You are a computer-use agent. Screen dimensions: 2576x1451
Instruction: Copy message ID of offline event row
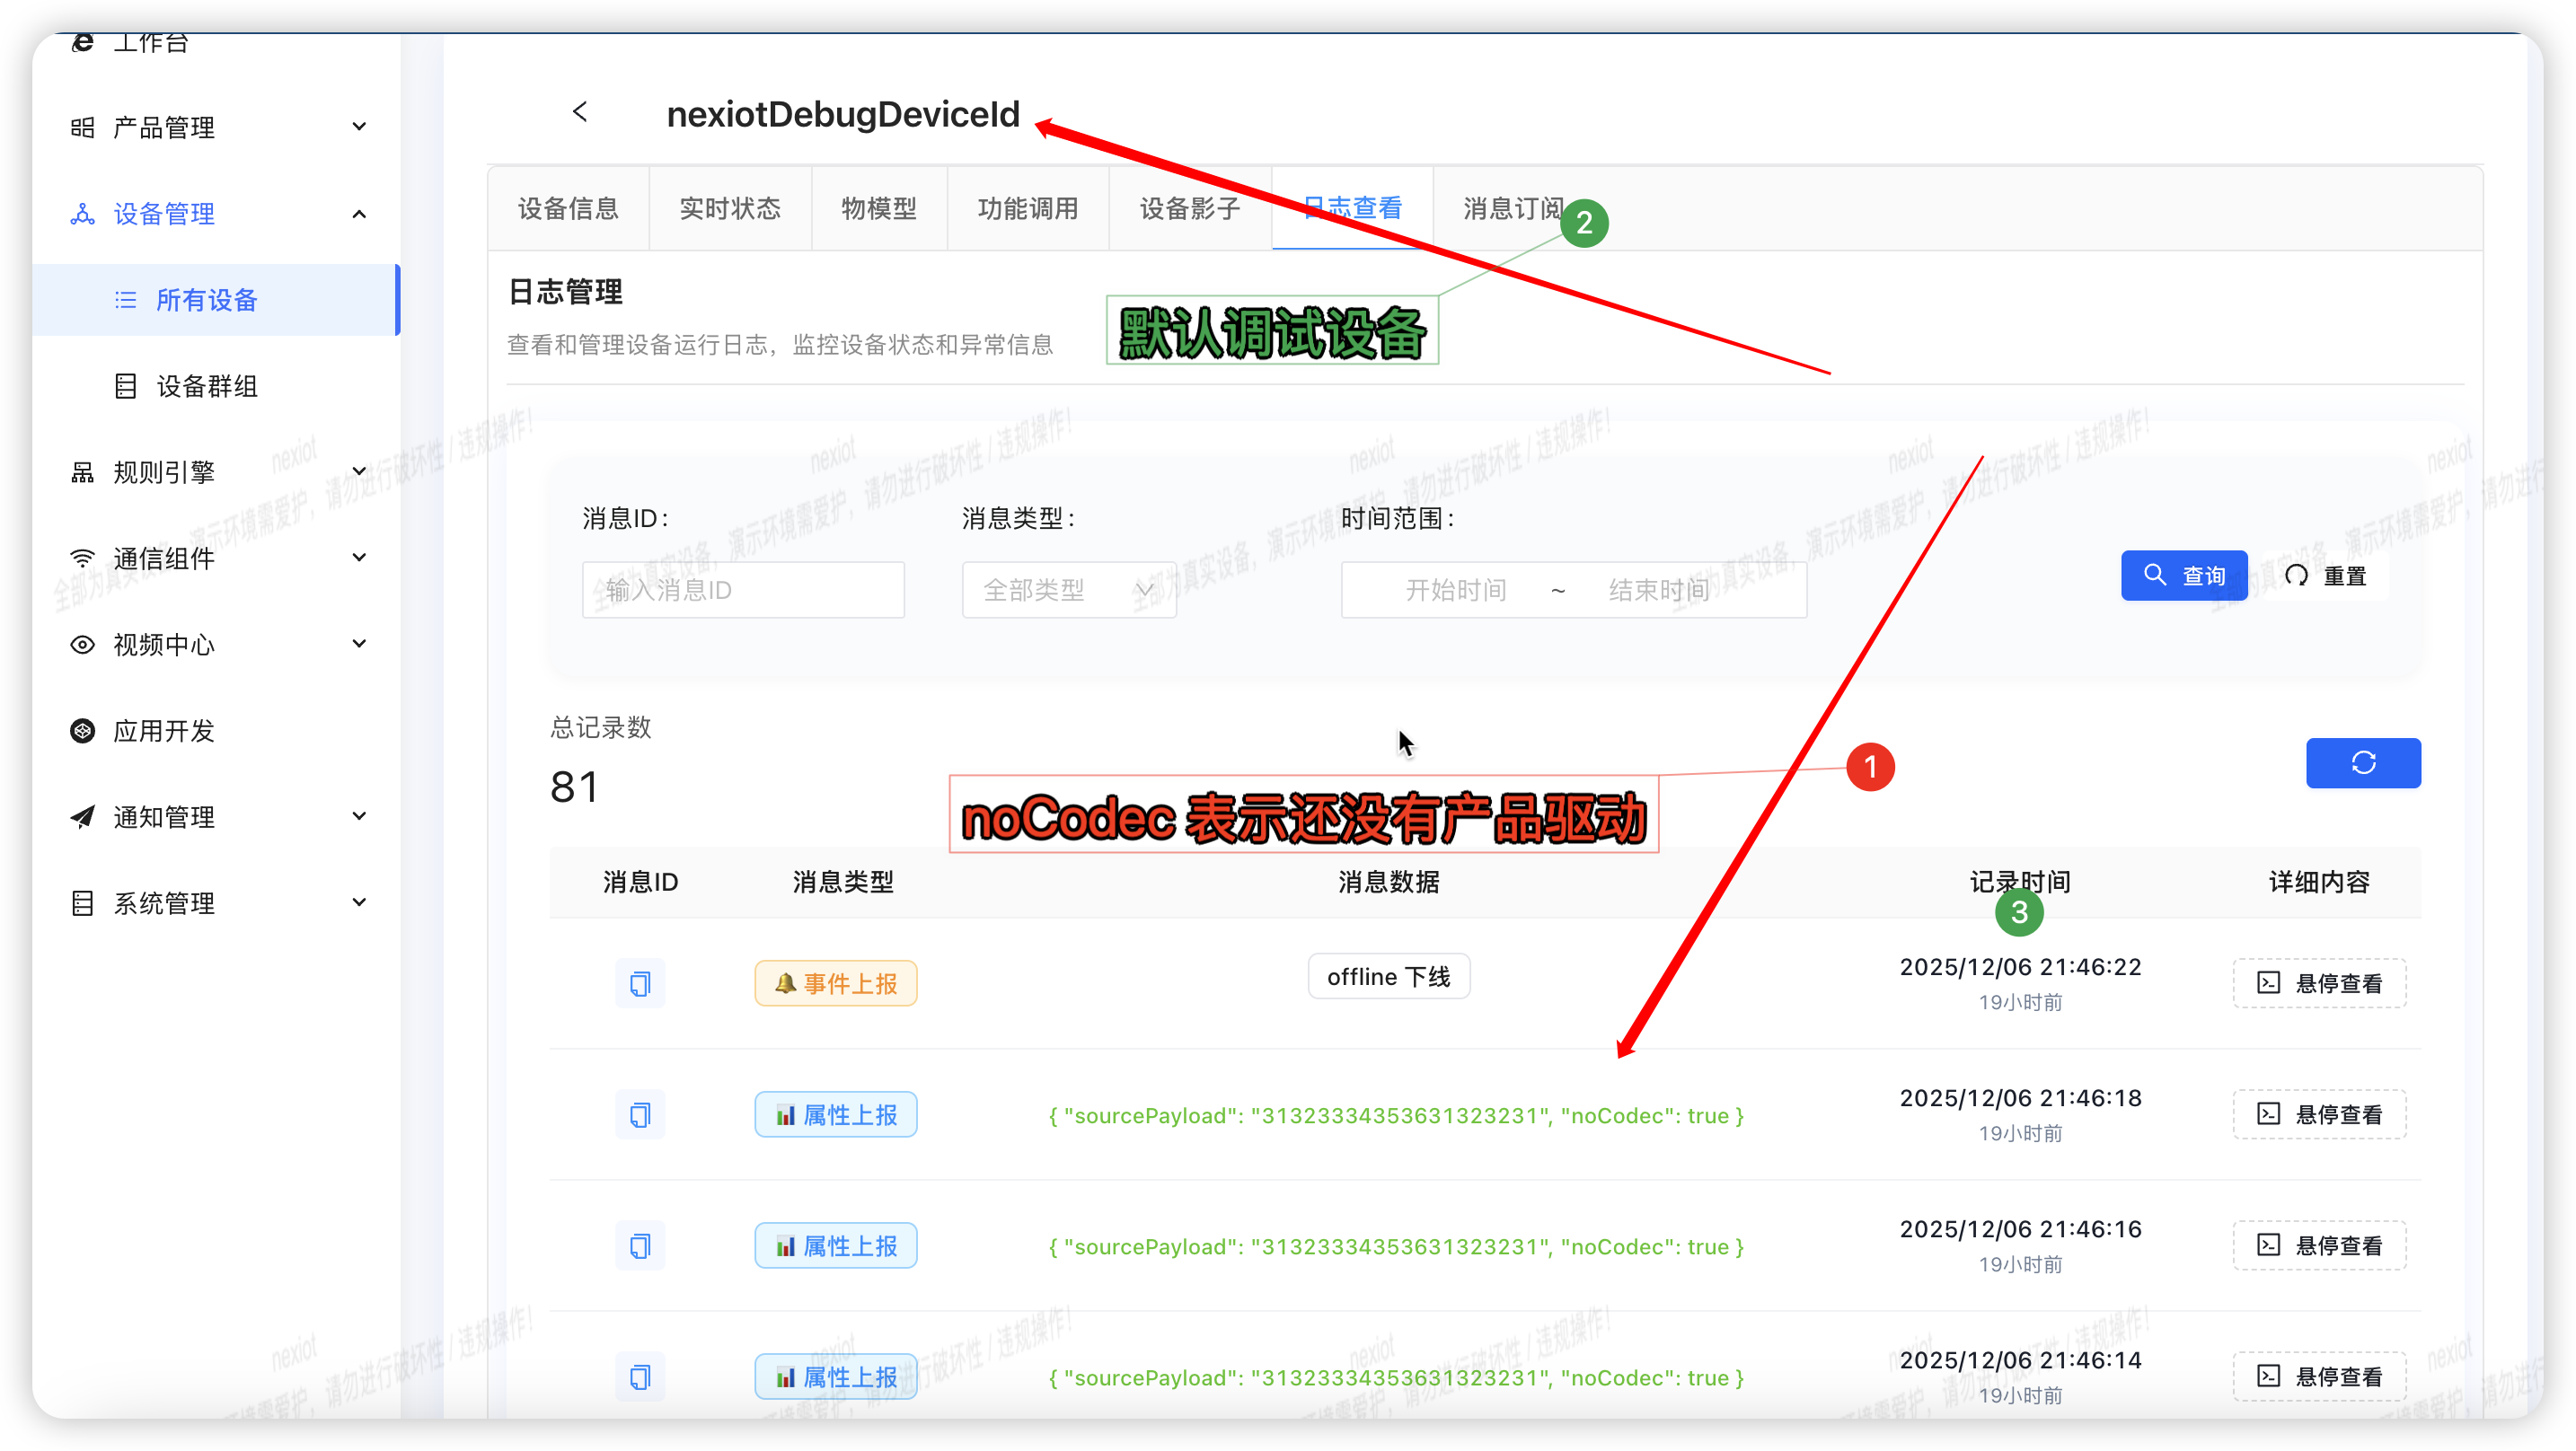(x=640, y=984)
